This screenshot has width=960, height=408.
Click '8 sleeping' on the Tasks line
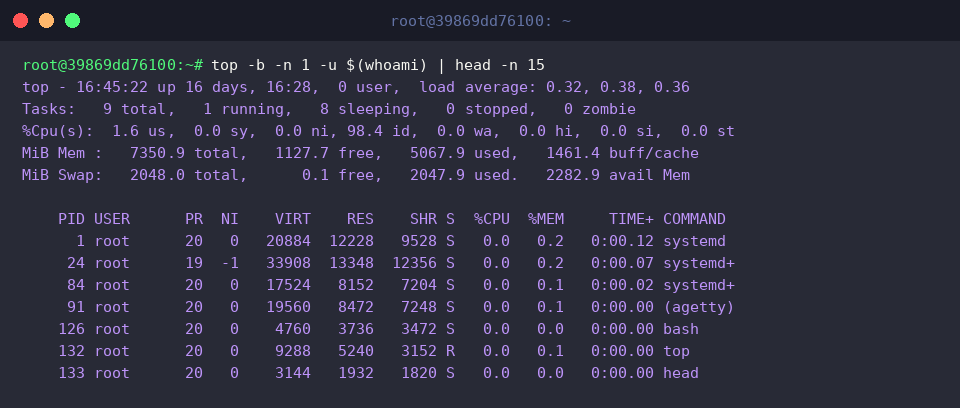pos(364,109)
